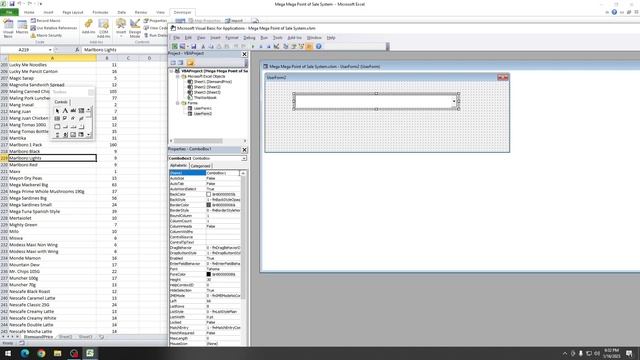Collapse the VBAProject root node
Screen dimensions: 640x360
[172, 71]
